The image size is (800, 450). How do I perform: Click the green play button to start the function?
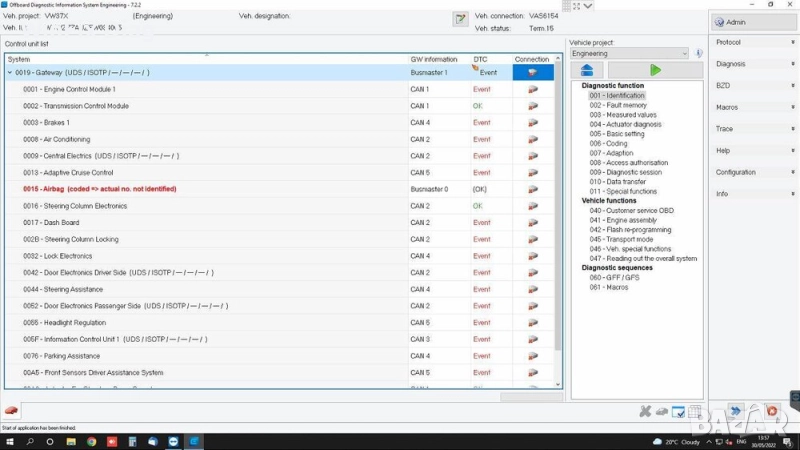tap(655, 70)
